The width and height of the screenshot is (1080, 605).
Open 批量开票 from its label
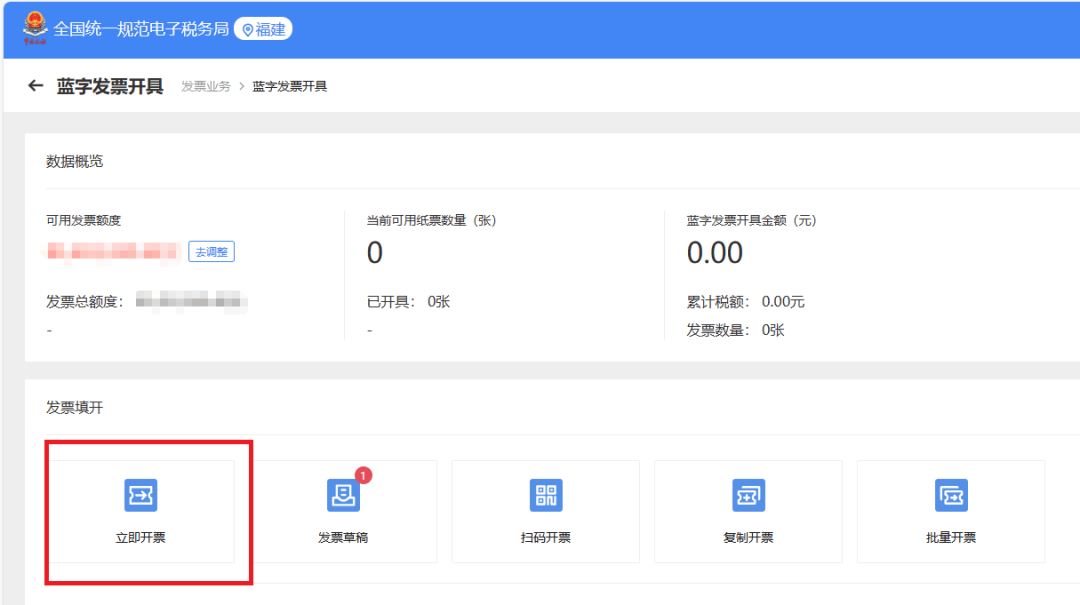pos(951,538)
